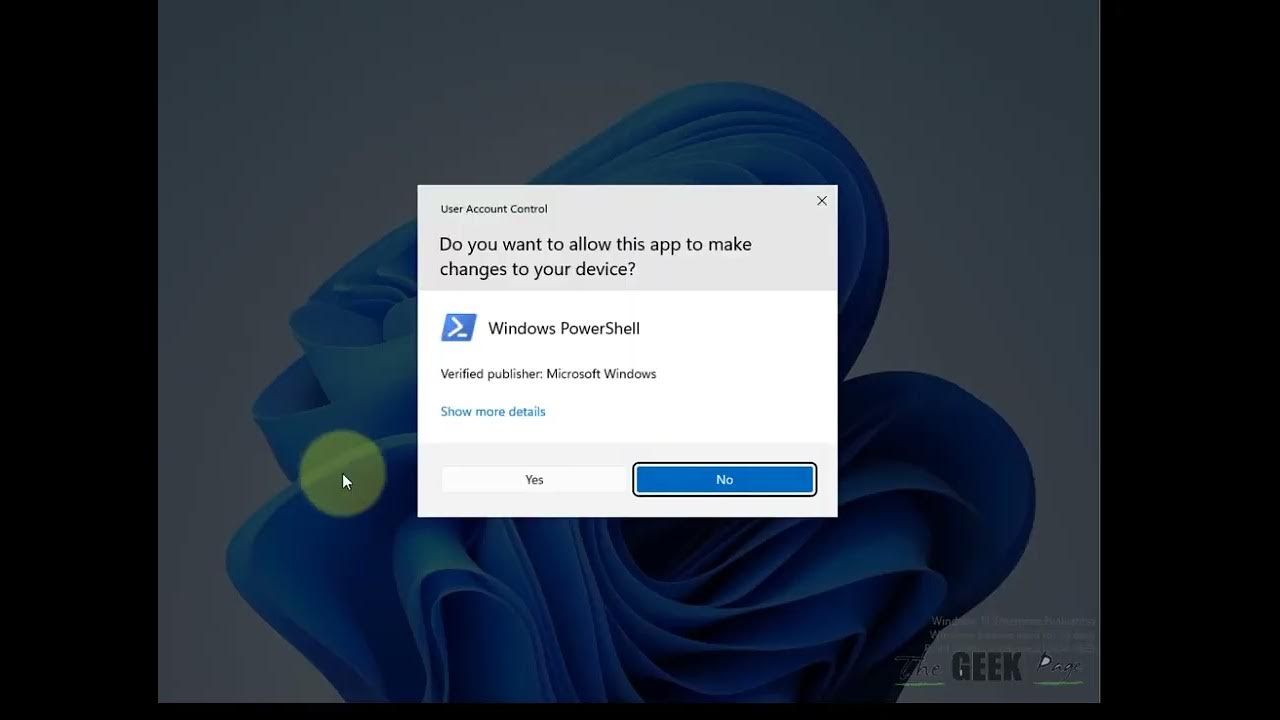Close the User Account Control dialog
The width and height of the screenshot is (1280, 720).
[x=822, y=201]
